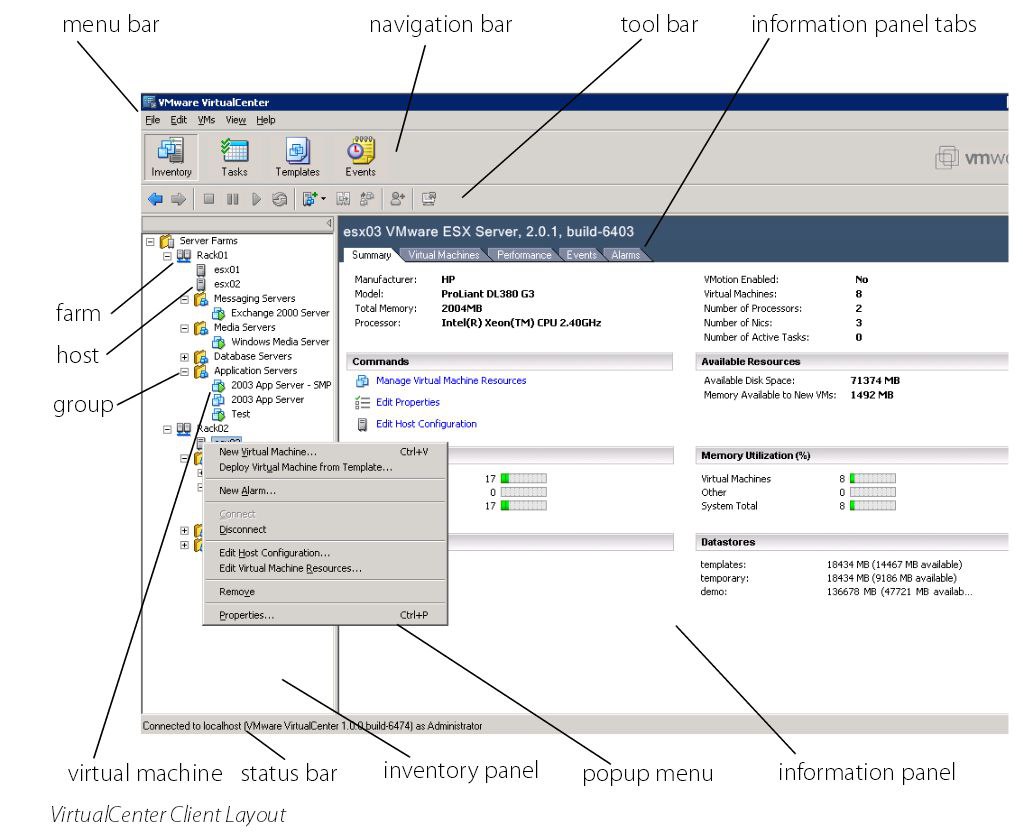The image size is (1023, 839).
Task: Click Manage Virtual Machine Resources link
Action: (451, 381)
